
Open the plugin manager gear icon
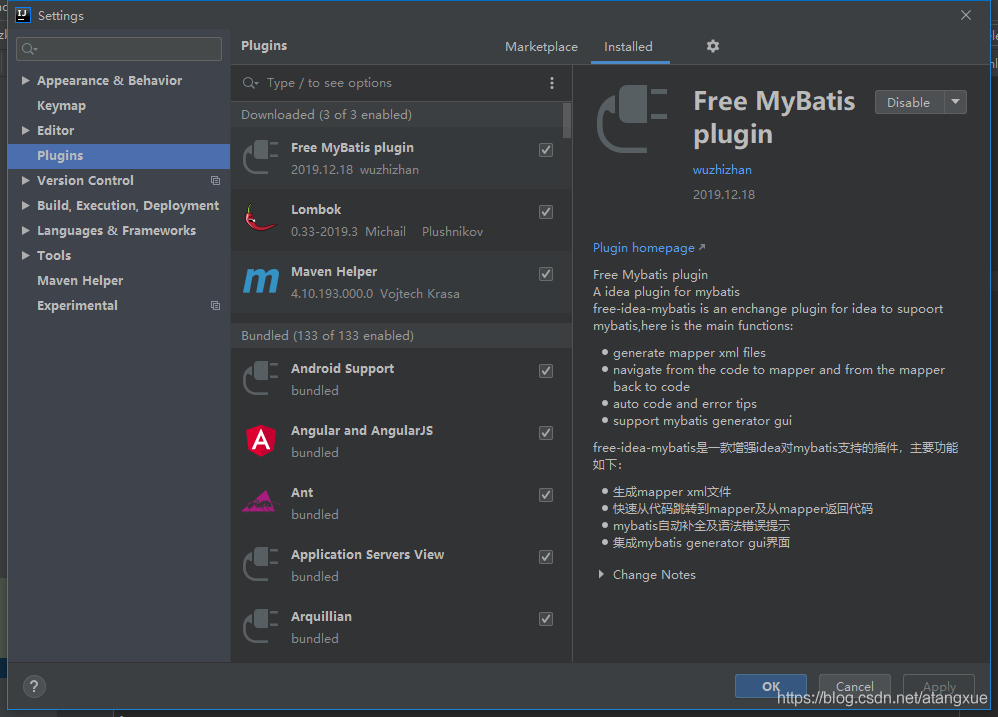(712, 46)
